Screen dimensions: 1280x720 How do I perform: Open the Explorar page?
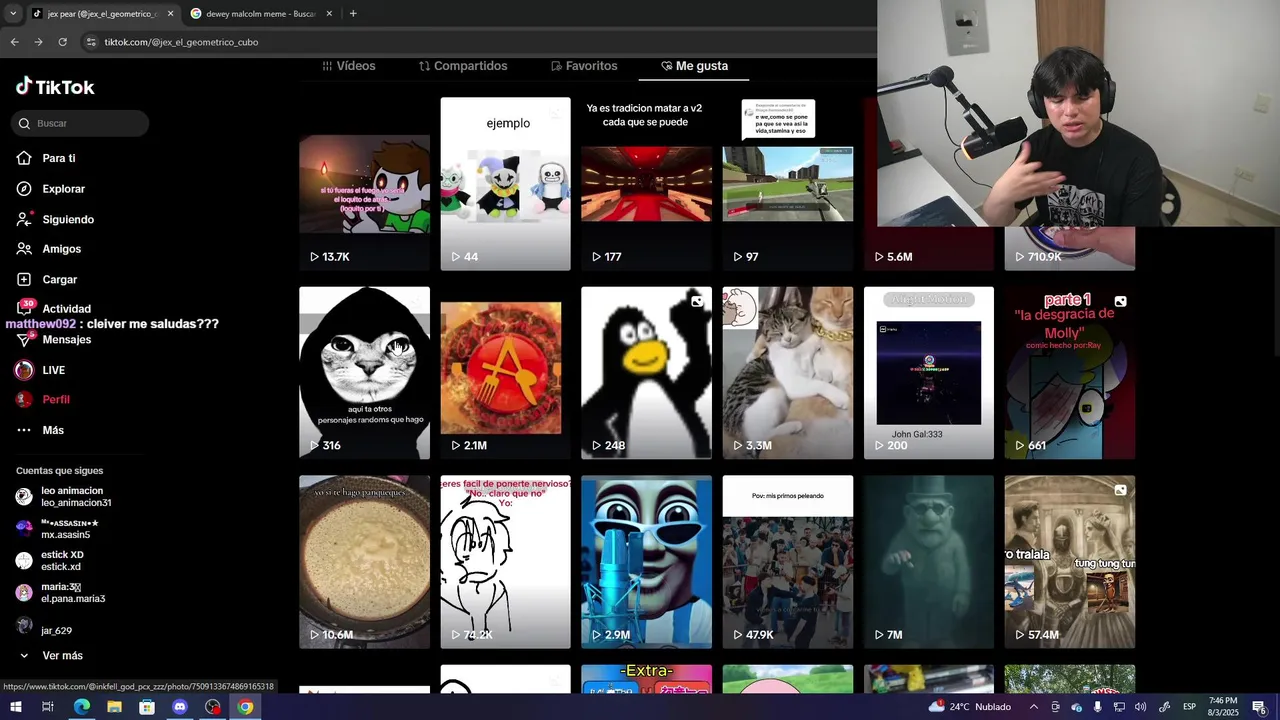(x=51, y=189)
